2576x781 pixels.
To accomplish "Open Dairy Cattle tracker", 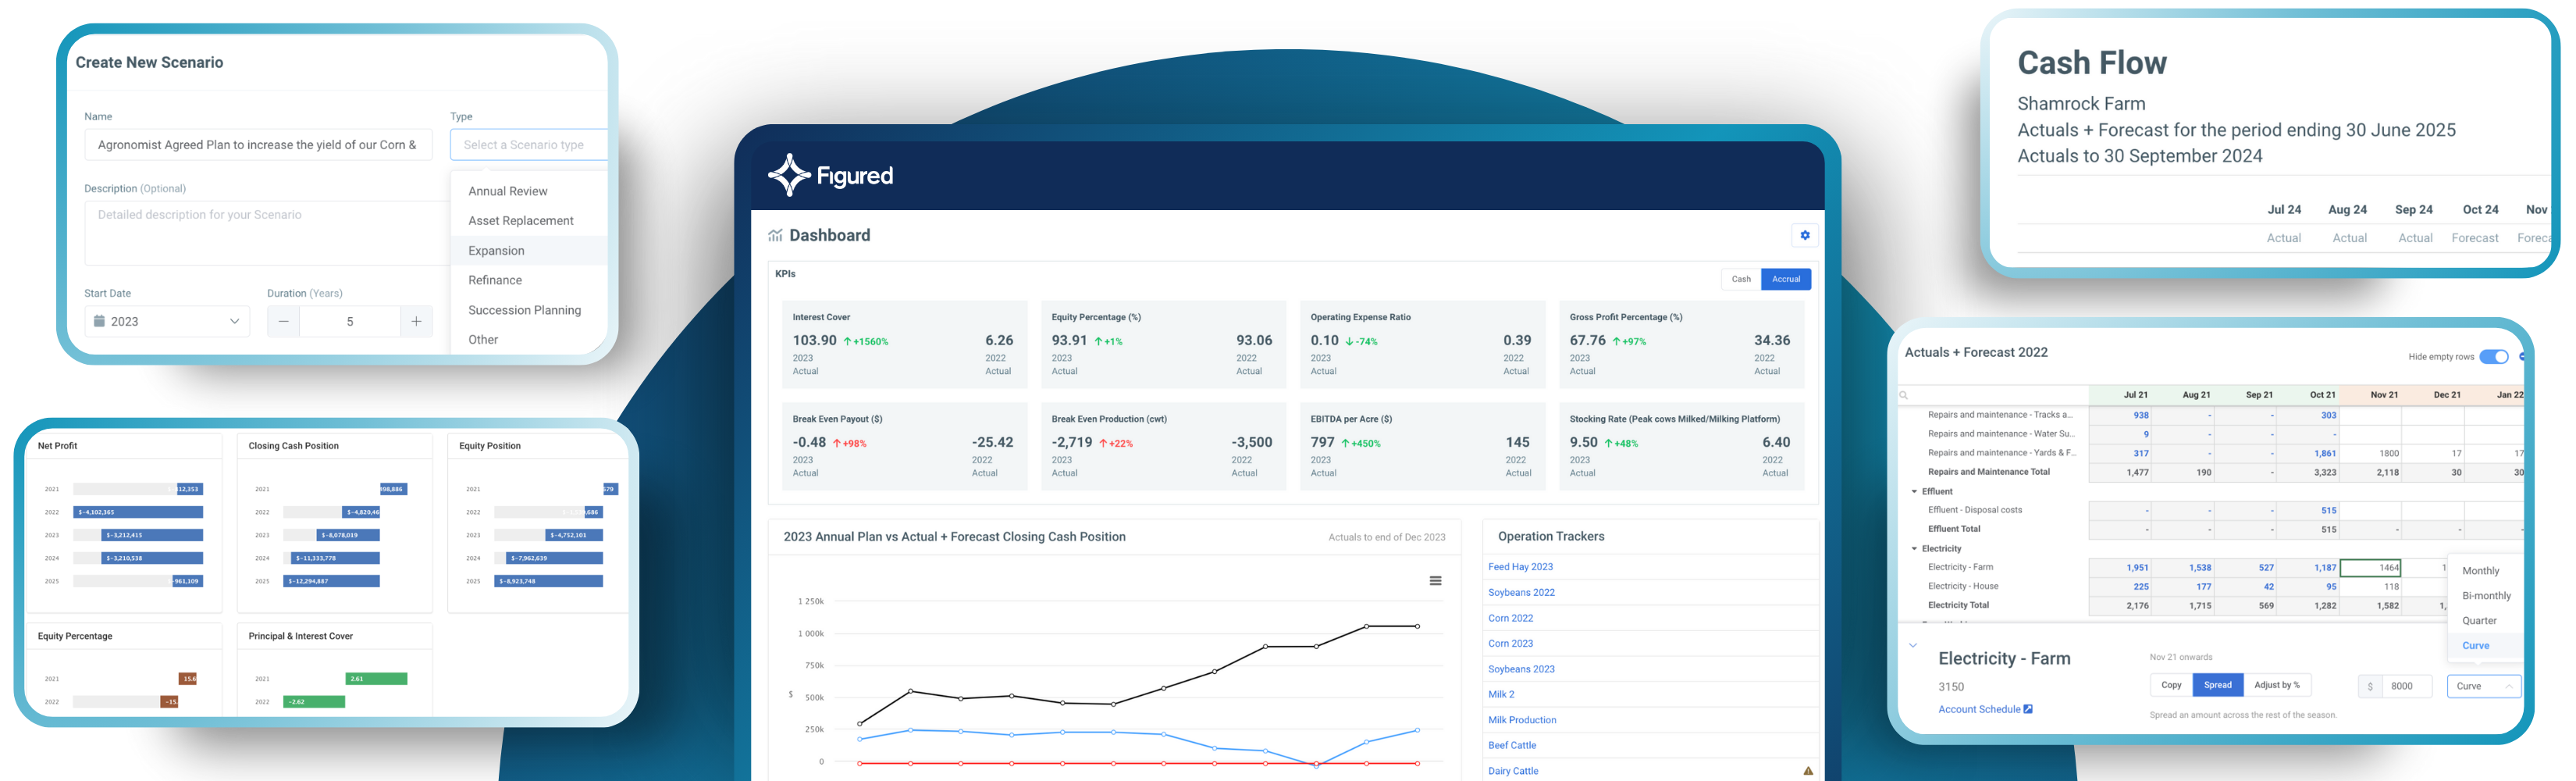I will (x=1513, y=771).
